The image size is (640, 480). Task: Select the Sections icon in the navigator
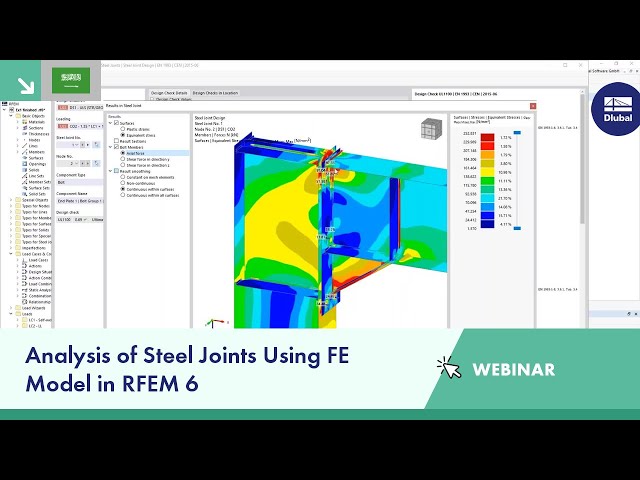point(24,128)
